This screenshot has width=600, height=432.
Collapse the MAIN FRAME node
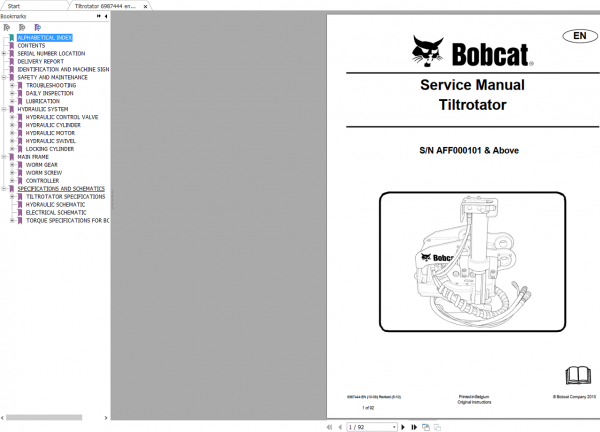click(4, 157)
